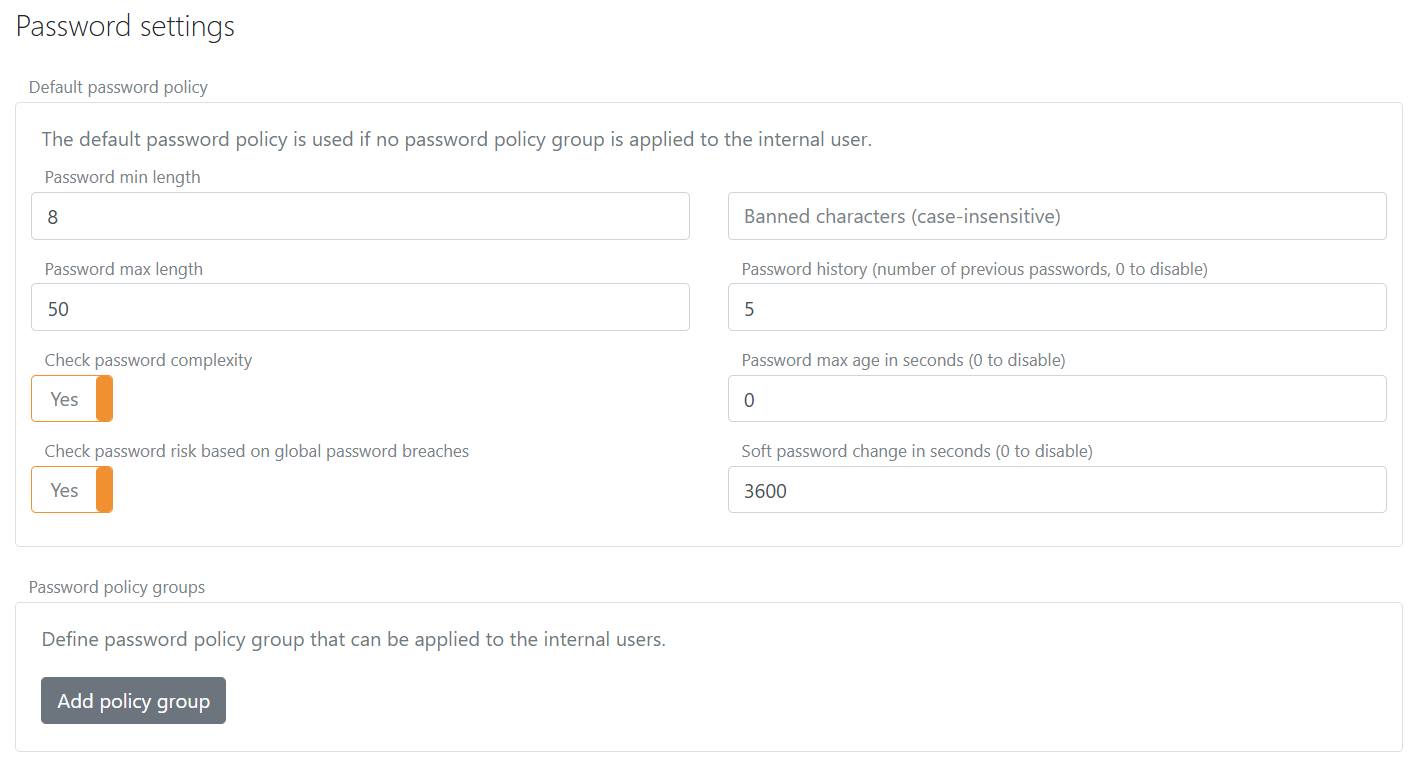Screen dimensions: 1417x766
Task: Click the Banned characters input field
Action: [x=1056, y=216]
